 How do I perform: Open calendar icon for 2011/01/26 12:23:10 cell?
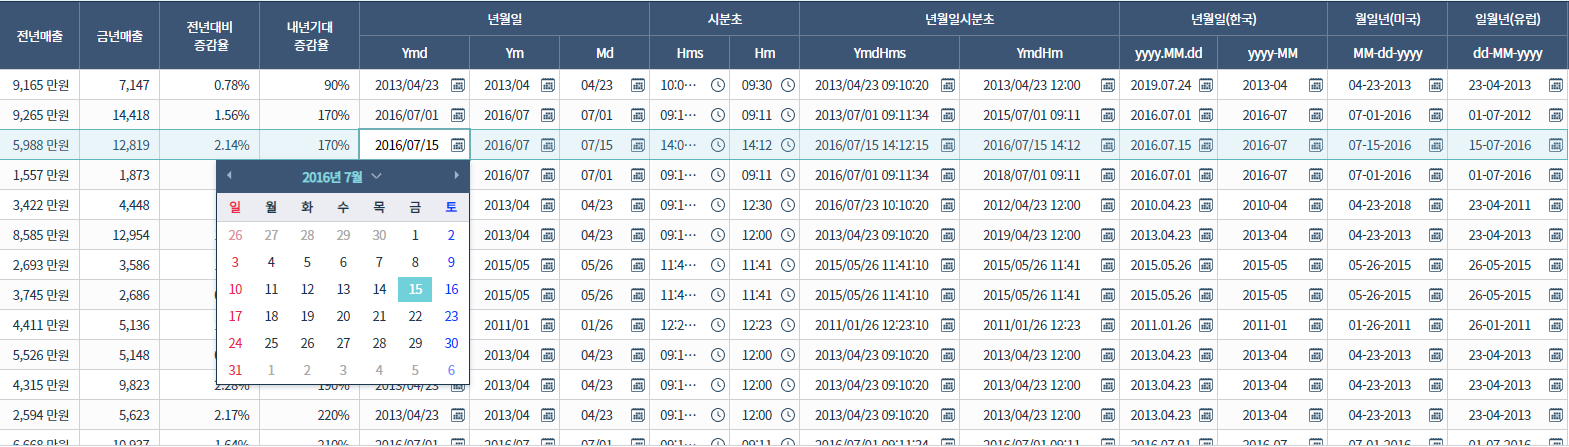tap(948, 325)
